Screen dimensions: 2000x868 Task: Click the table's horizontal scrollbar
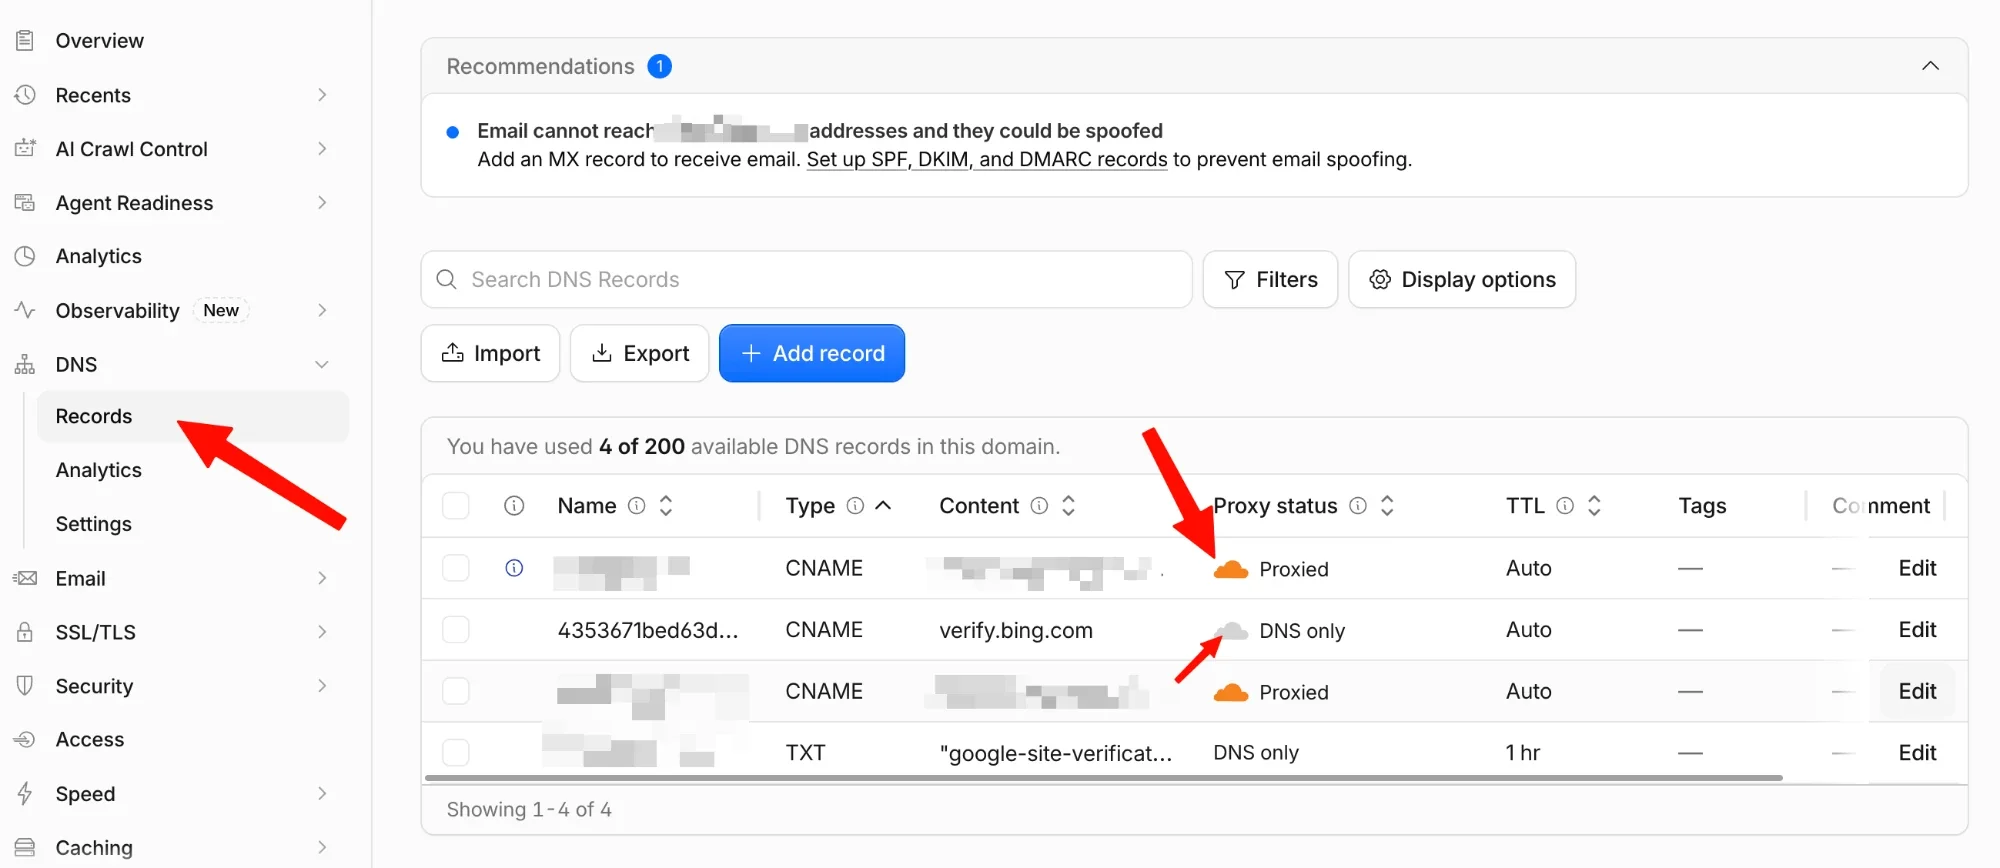[x=1104, y=777]
